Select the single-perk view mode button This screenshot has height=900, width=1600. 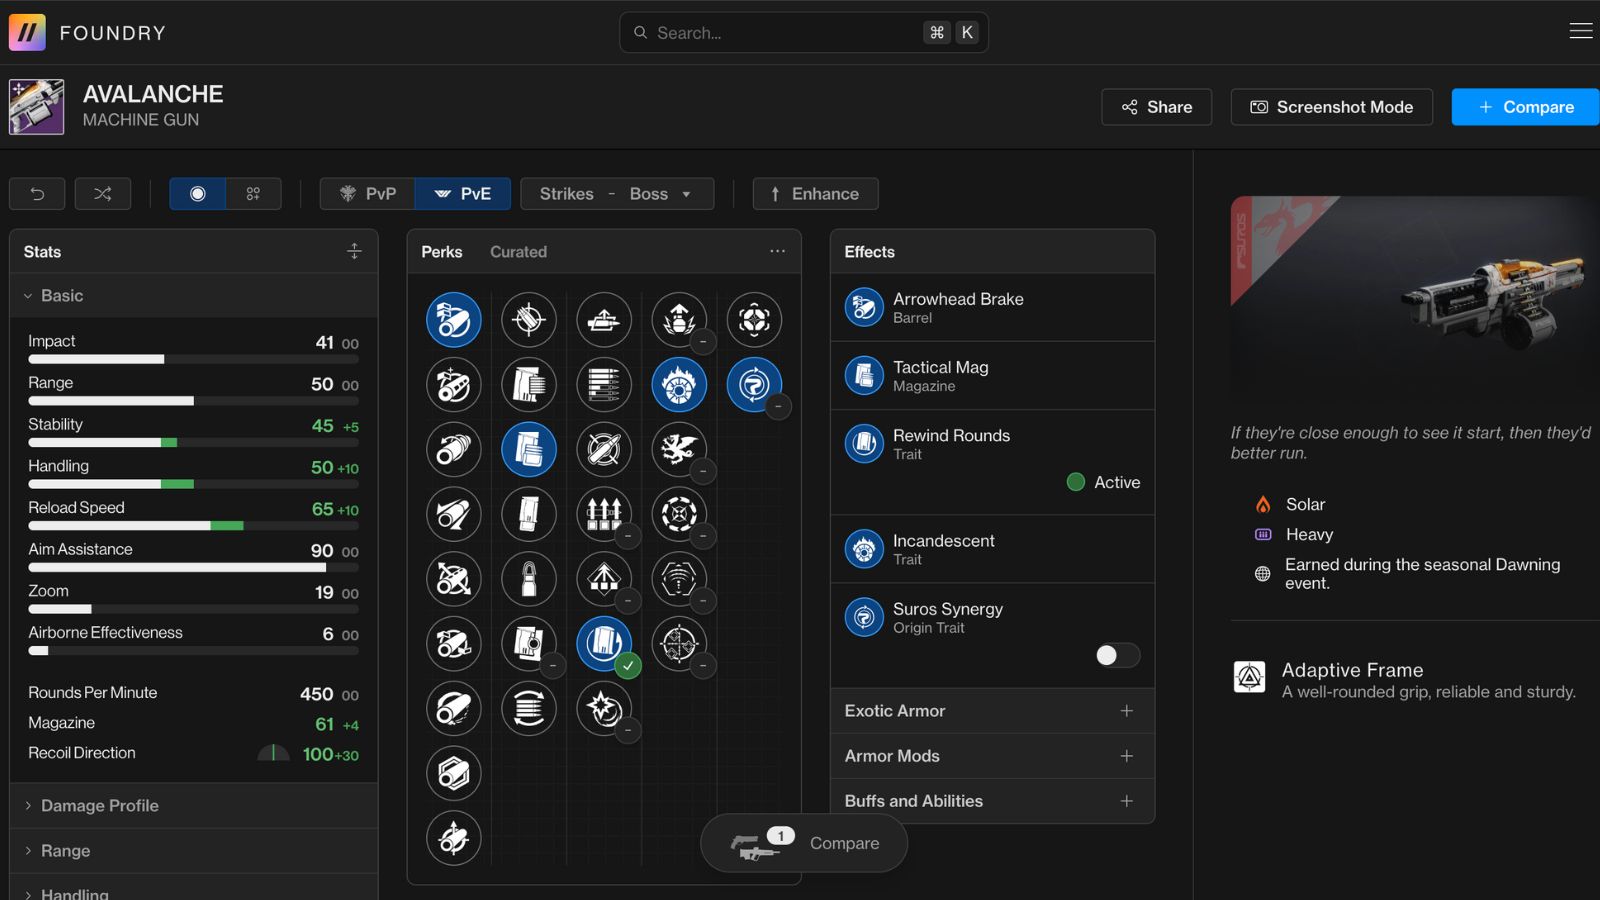click(x=198, y=194)
